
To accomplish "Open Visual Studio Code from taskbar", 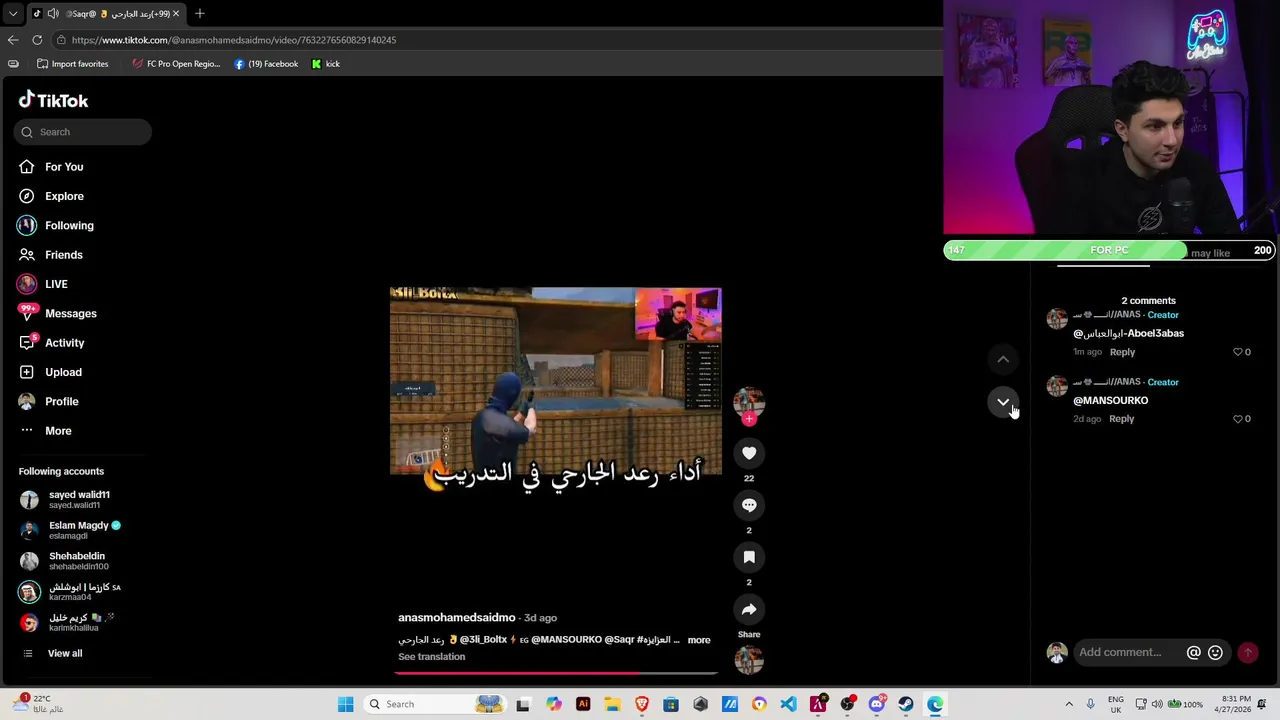I will pyautogui.click(x=788, y=704).
